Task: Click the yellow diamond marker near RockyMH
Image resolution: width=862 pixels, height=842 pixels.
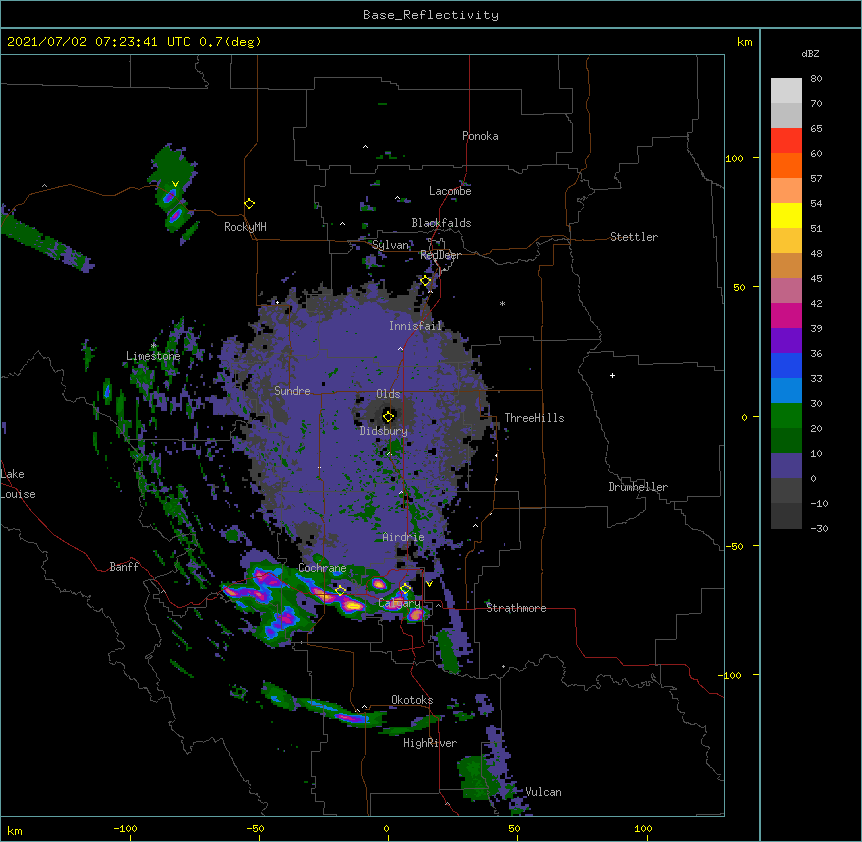Action: pyautogui.click(x=250, y=204)
